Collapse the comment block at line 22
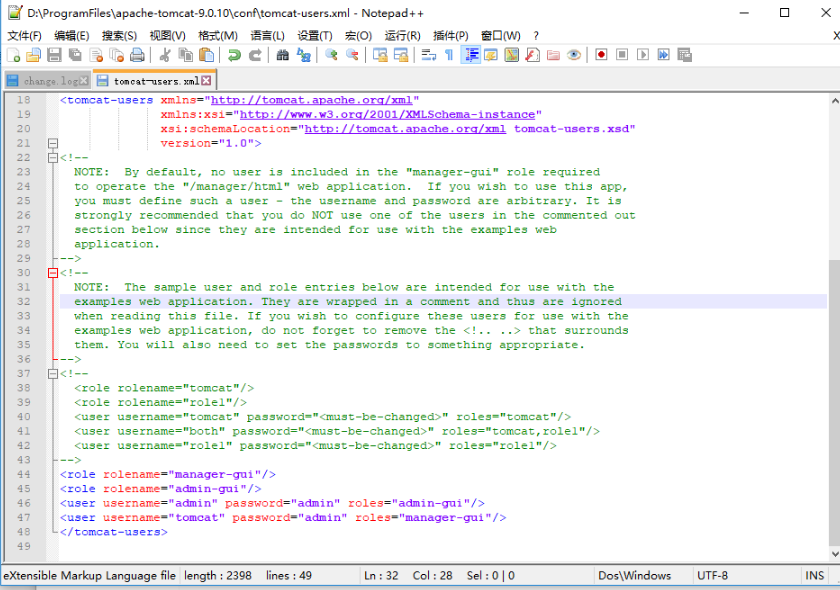Image resolution: width=840 pixels, height=590 pixels. (x=53, y=158)
